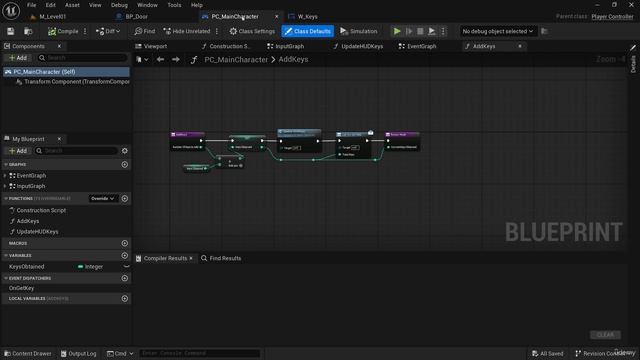Viewport: 640px width, 360px height.
Task: Toggle Hide Unrelated nodes
Action: (187, 31)
